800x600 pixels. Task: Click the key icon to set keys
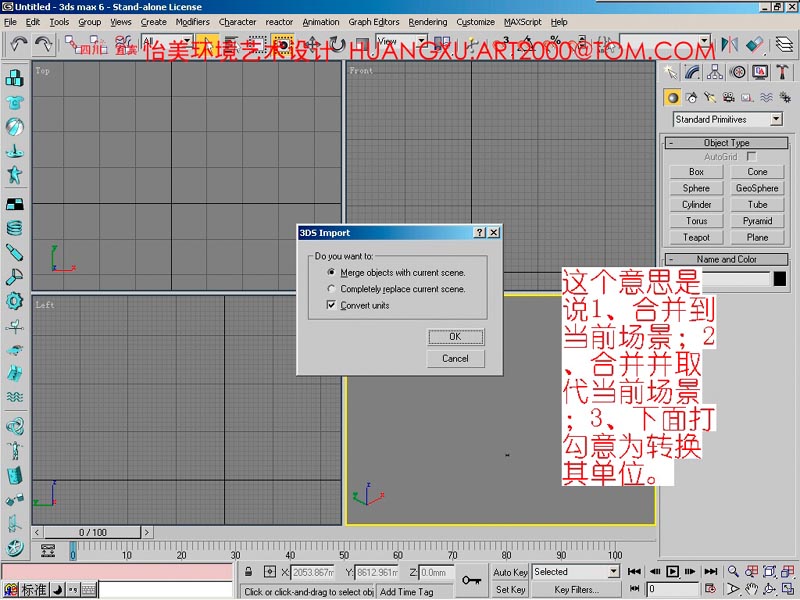pos(471,580)
